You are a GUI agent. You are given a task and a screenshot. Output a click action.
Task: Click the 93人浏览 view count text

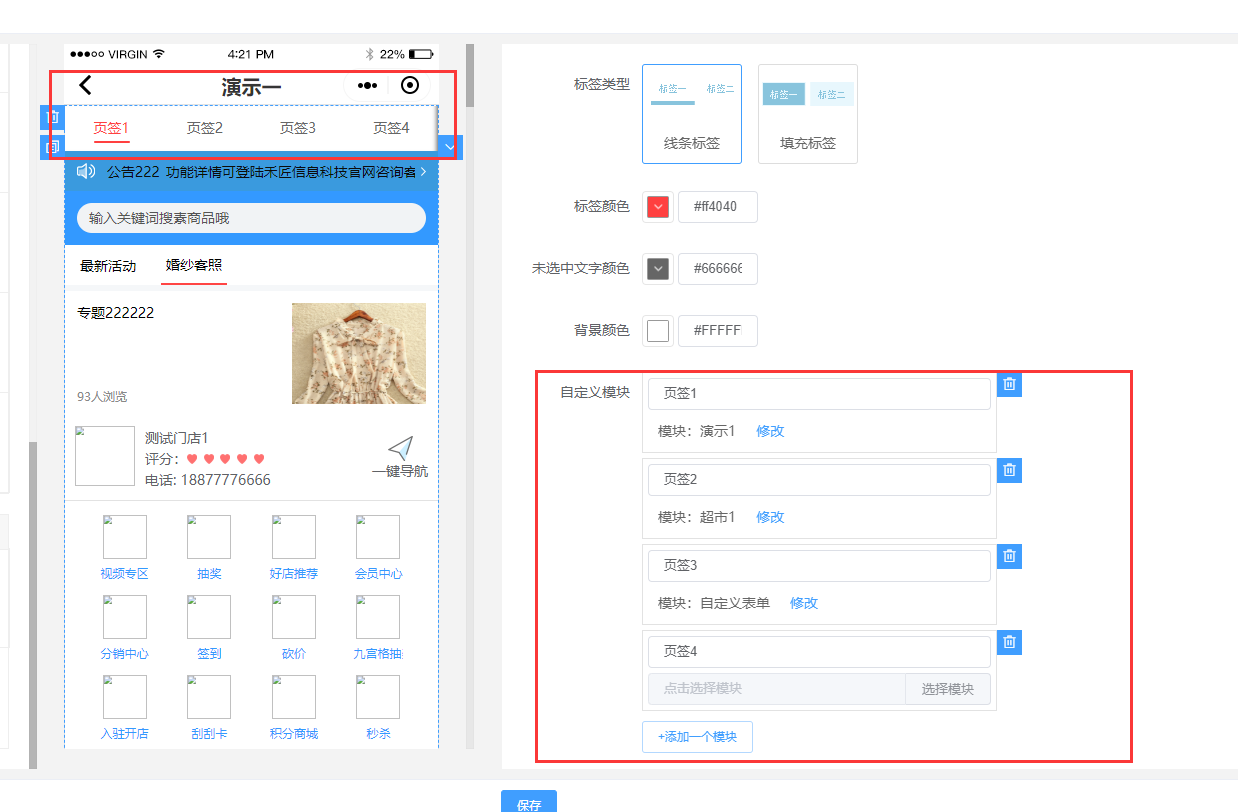click(x=102, y=397)
